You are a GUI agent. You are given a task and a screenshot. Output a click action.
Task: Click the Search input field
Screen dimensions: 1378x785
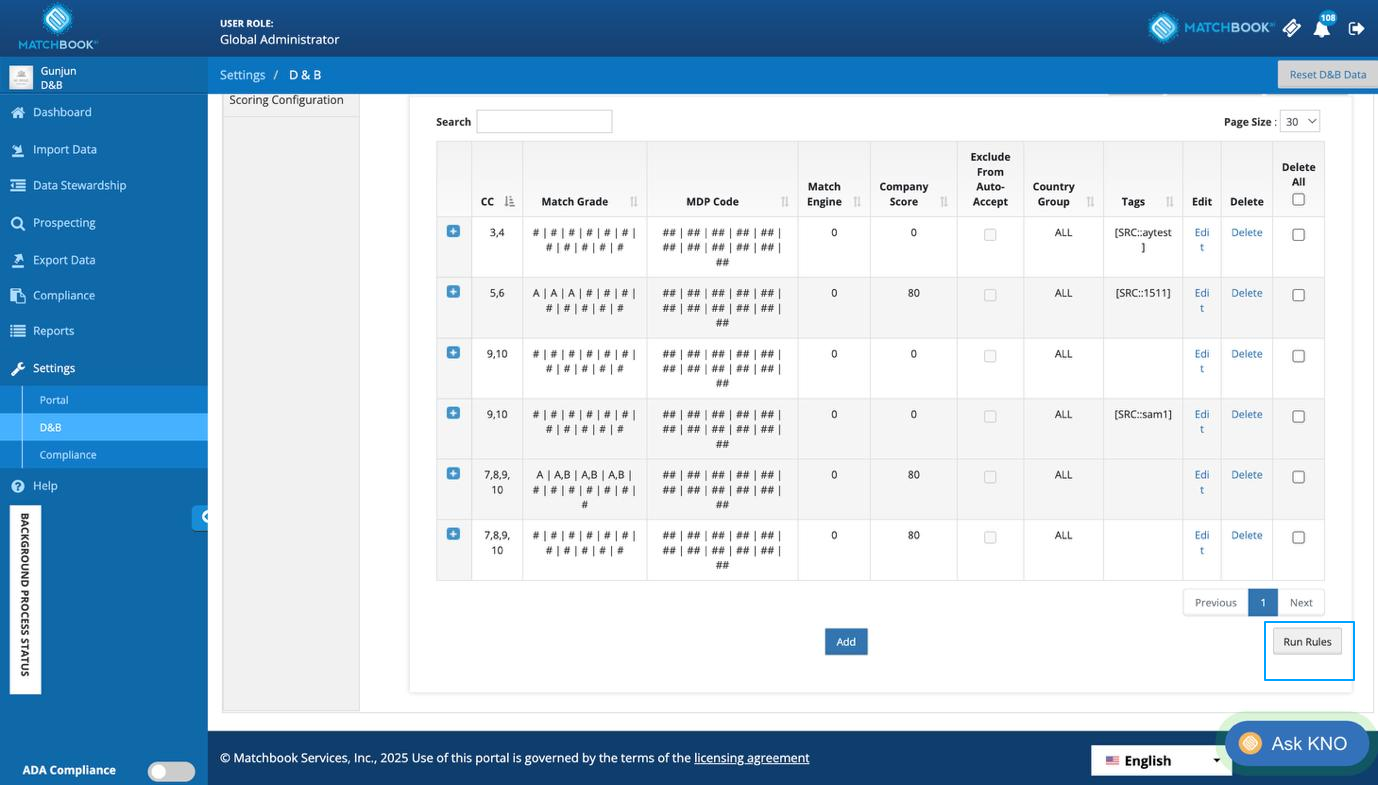tap(544, 122)
